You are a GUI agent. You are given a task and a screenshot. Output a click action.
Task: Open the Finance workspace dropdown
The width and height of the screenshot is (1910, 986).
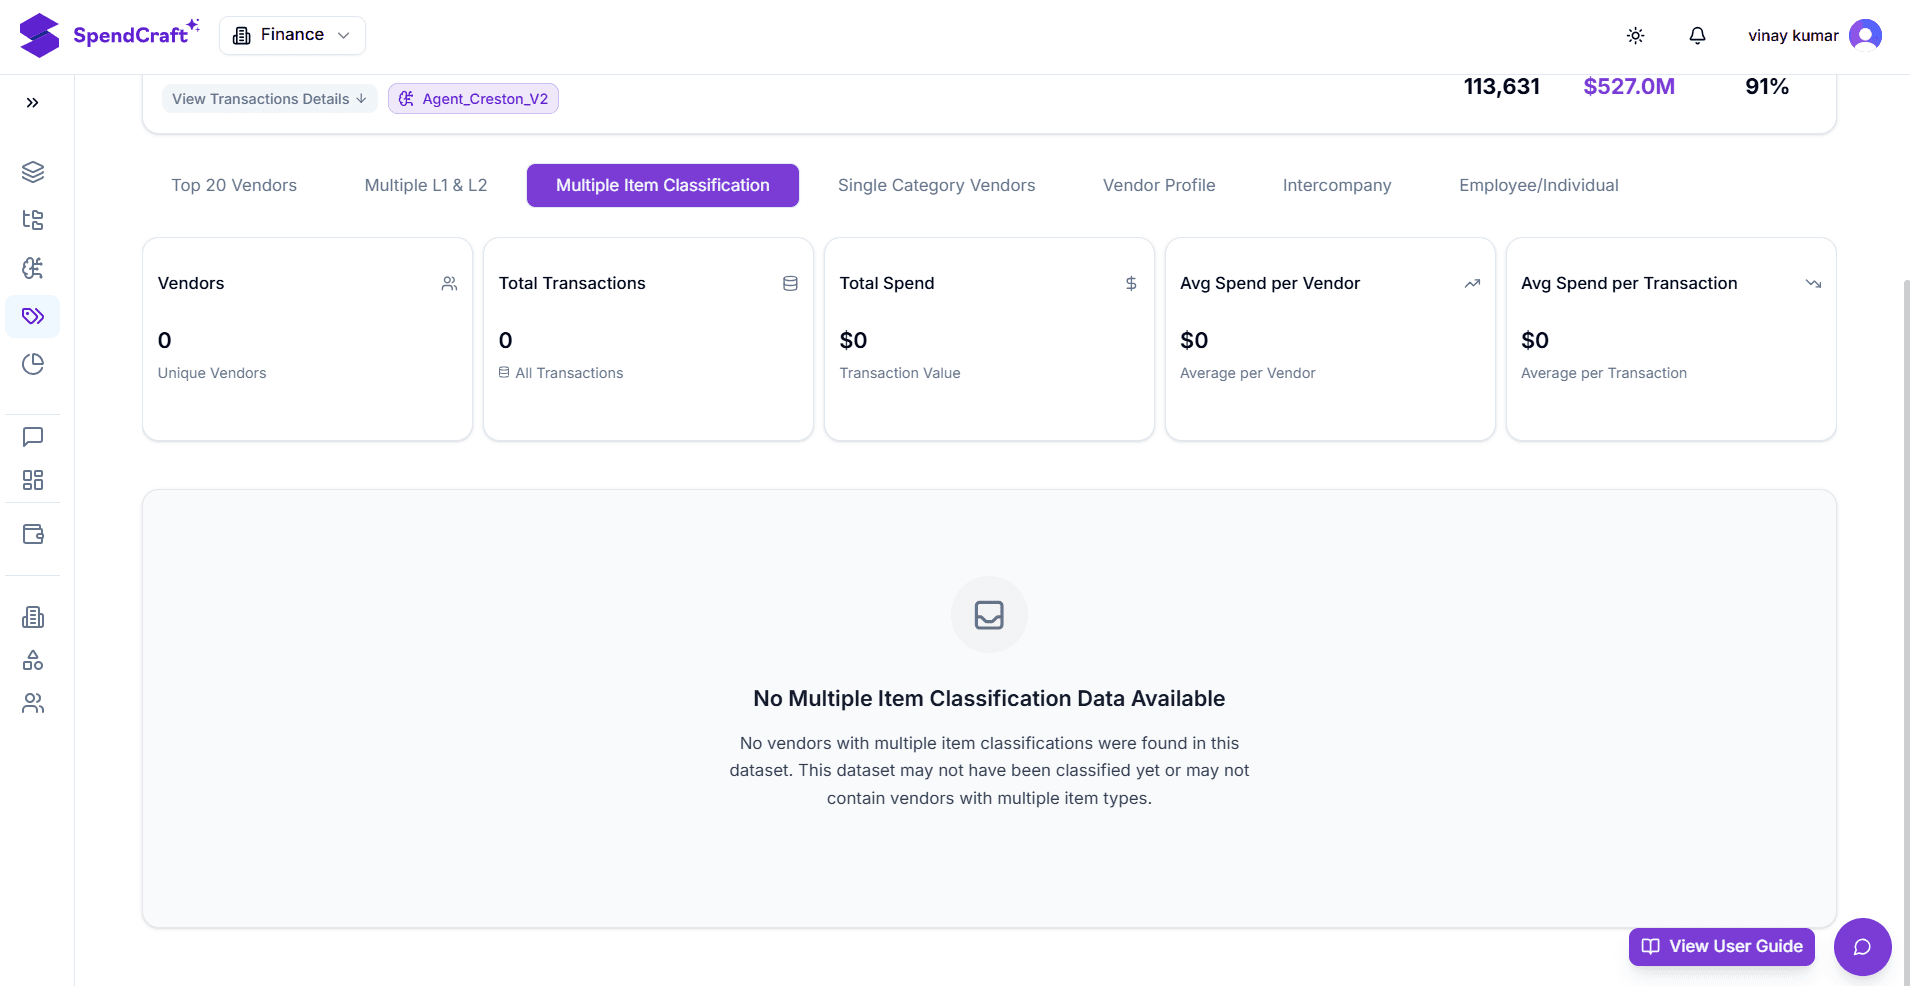coord(292,35)
